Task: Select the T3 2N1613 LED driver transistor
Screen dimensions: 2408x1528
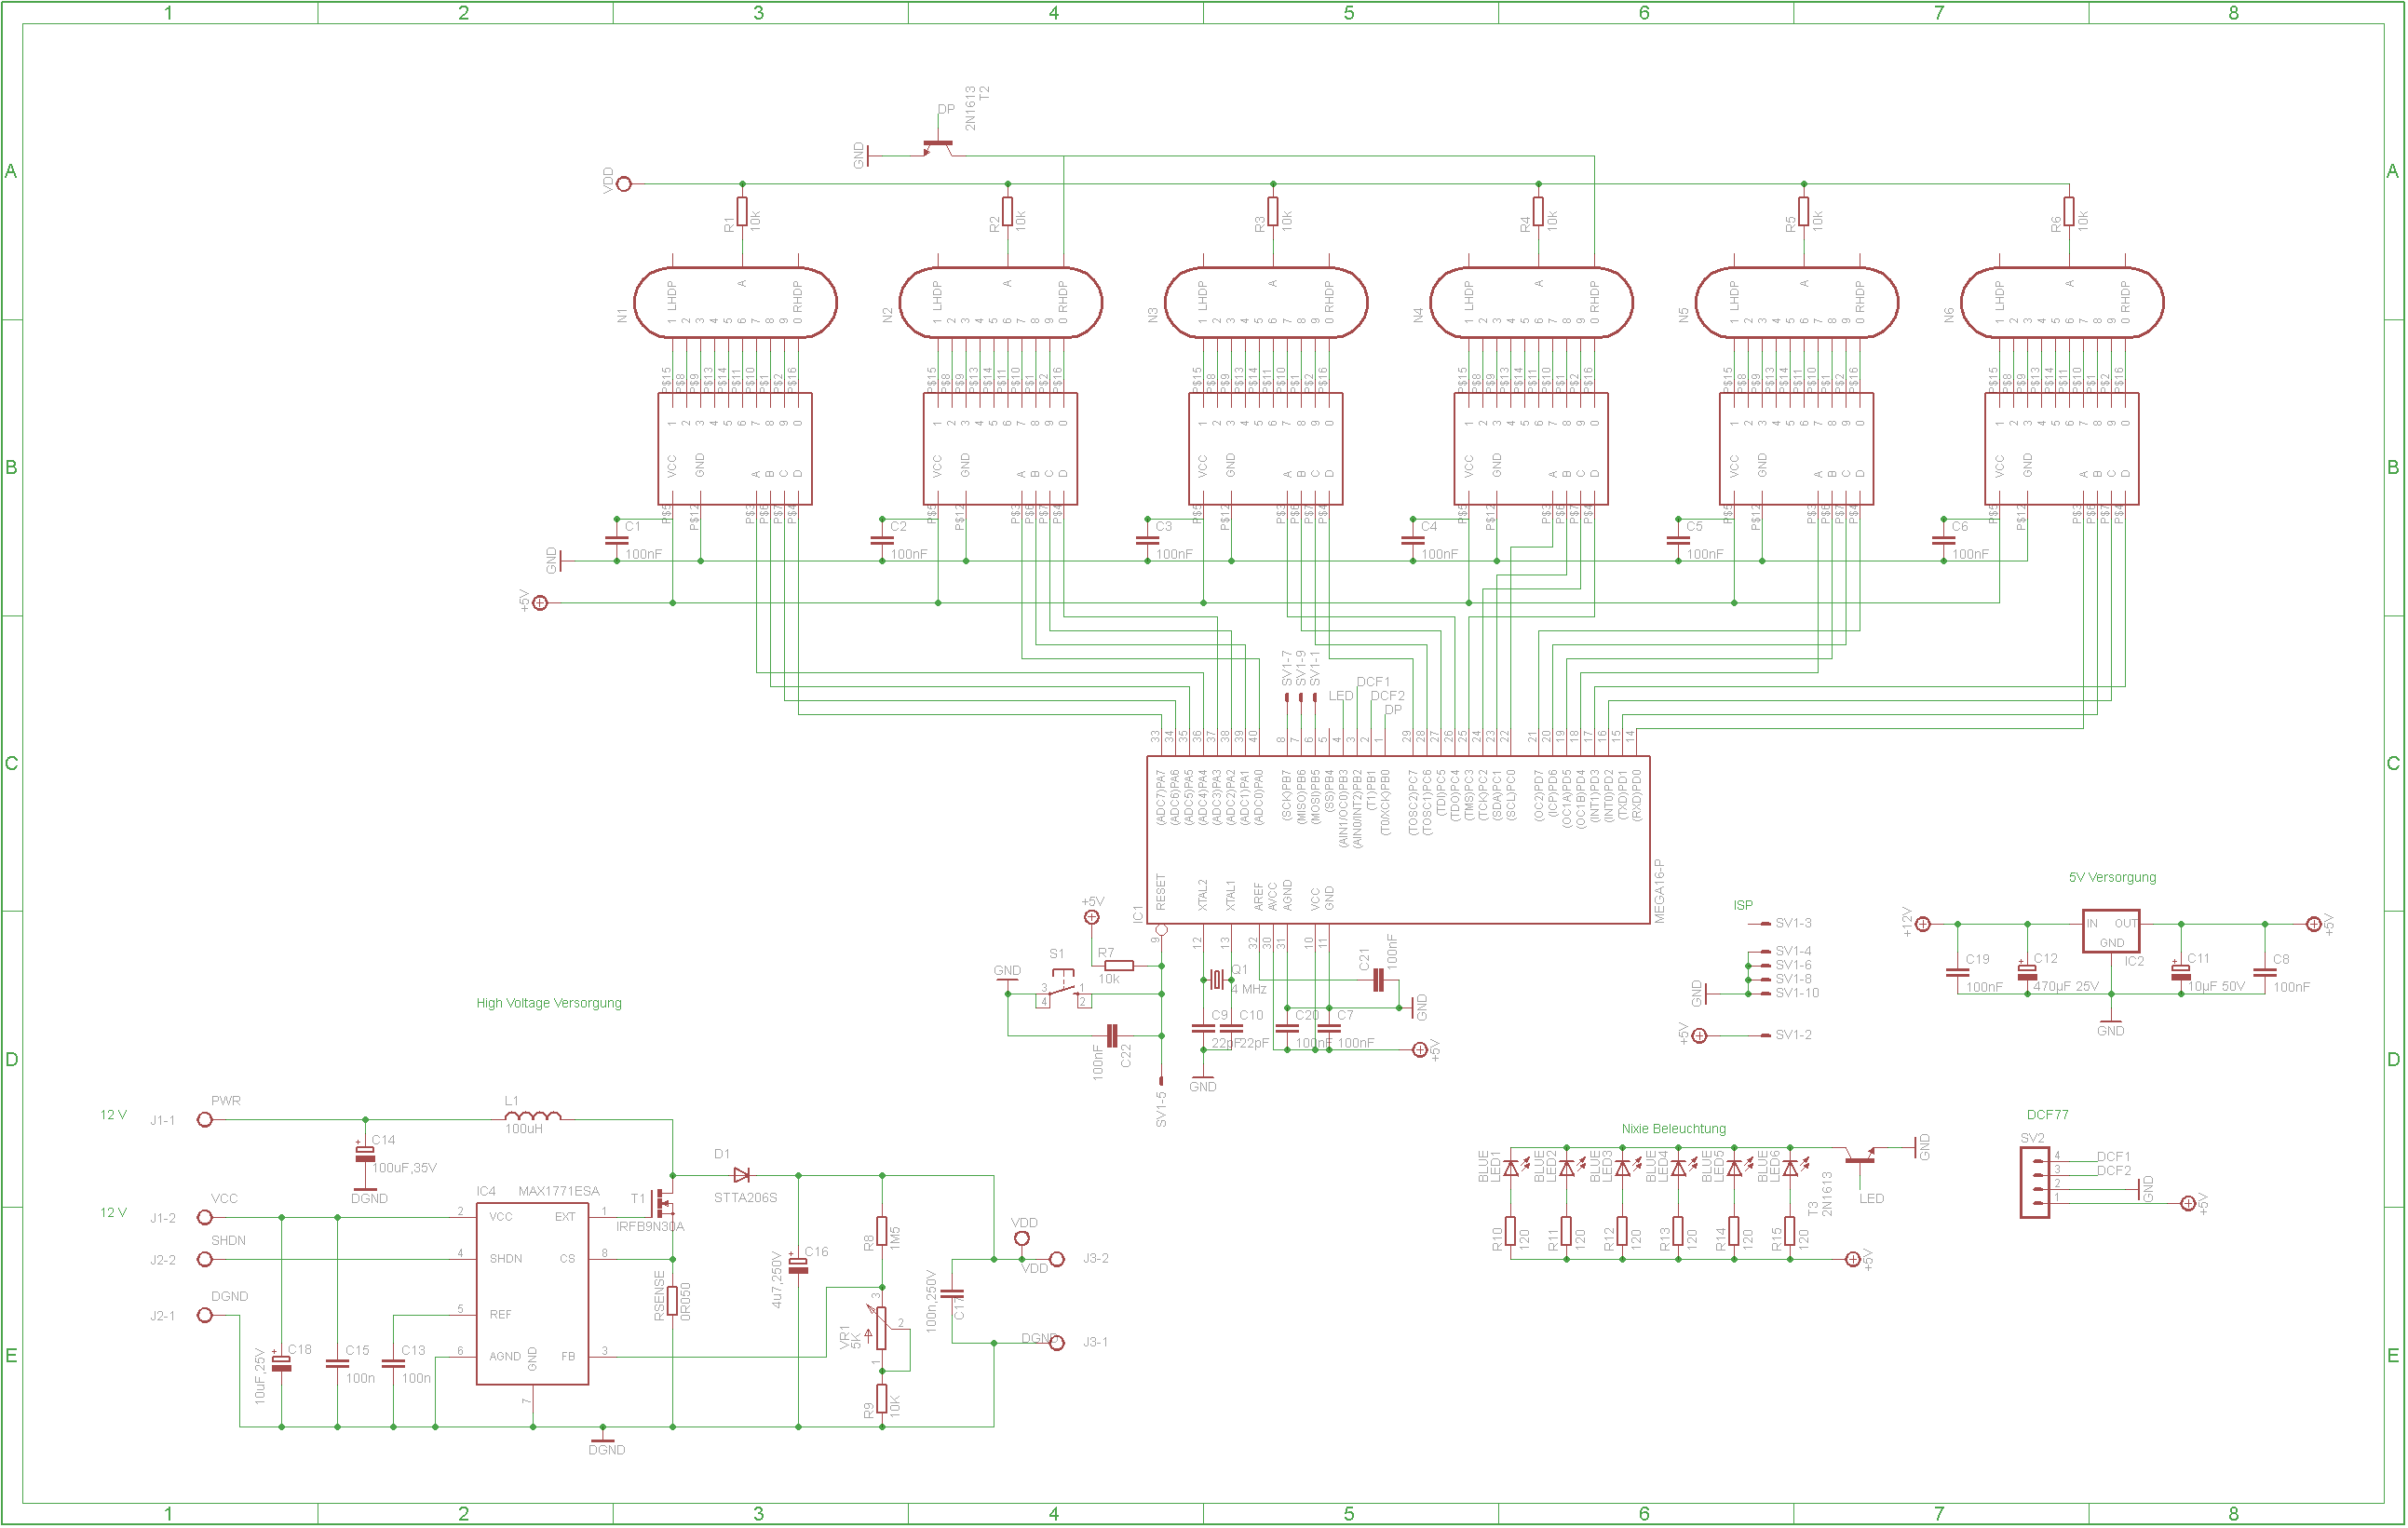Action: click(x=1860, y=1156)
